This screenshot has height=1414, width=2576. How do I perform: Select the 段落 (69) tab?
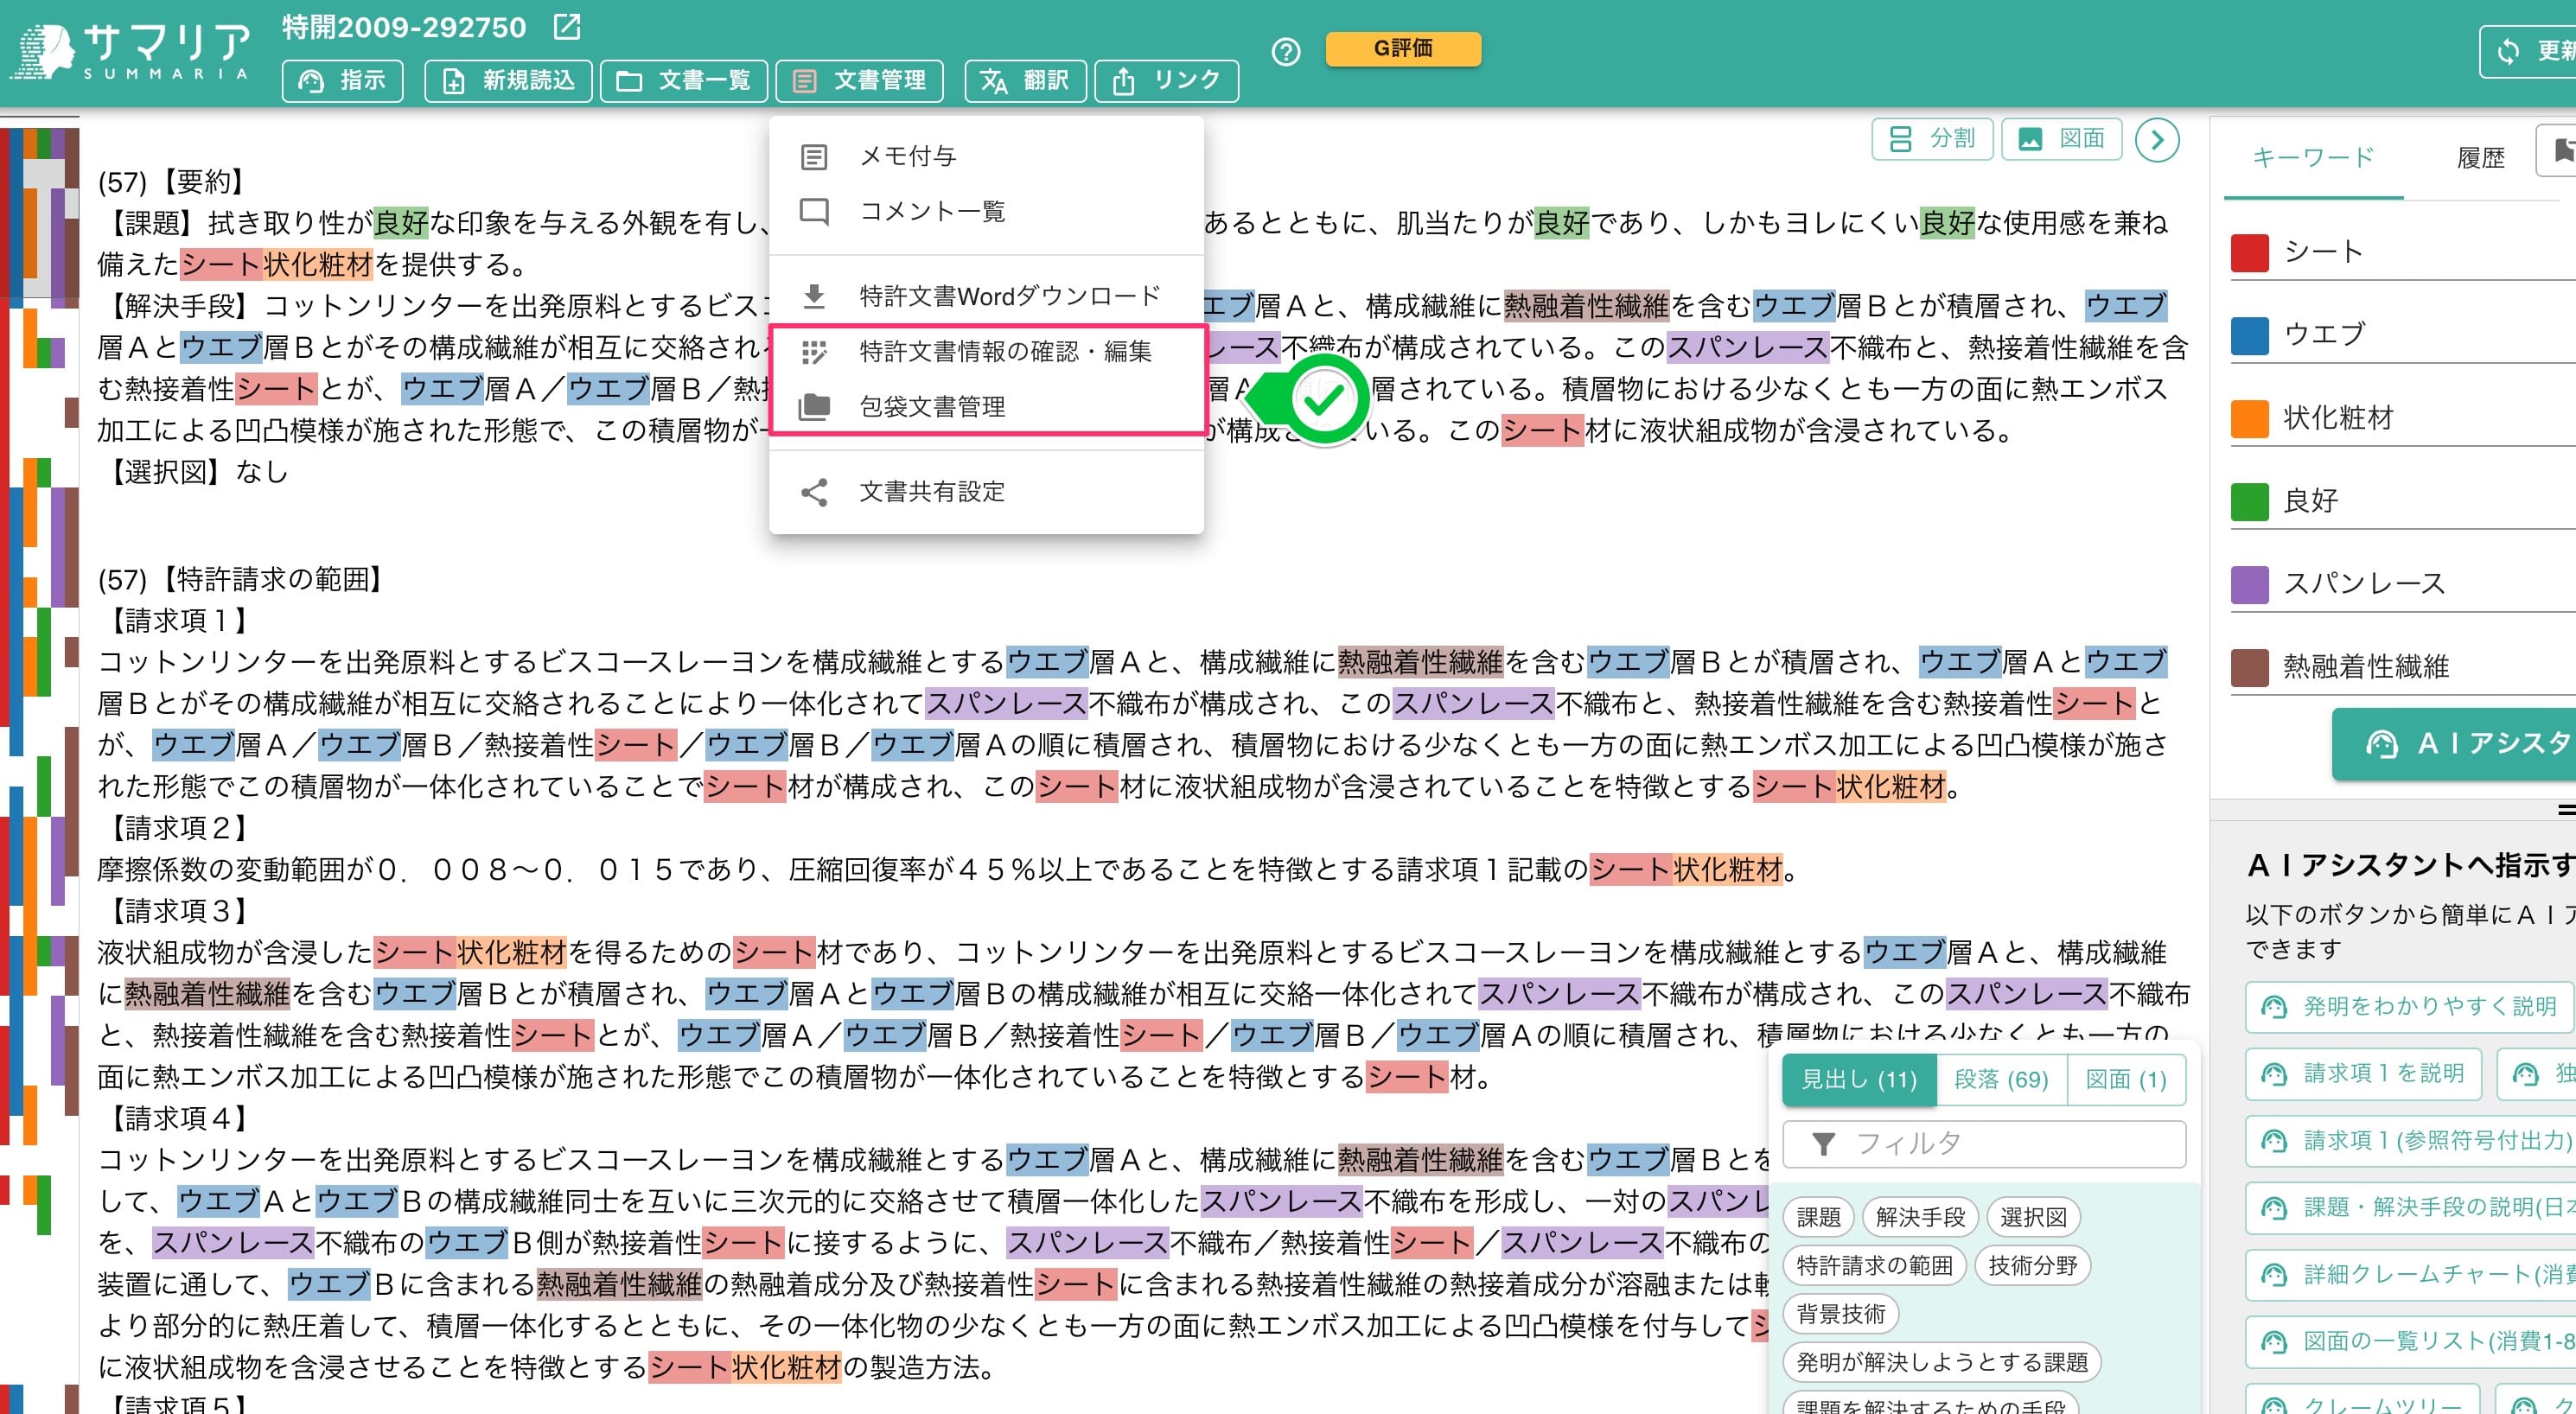[x=2001, y=1079]
